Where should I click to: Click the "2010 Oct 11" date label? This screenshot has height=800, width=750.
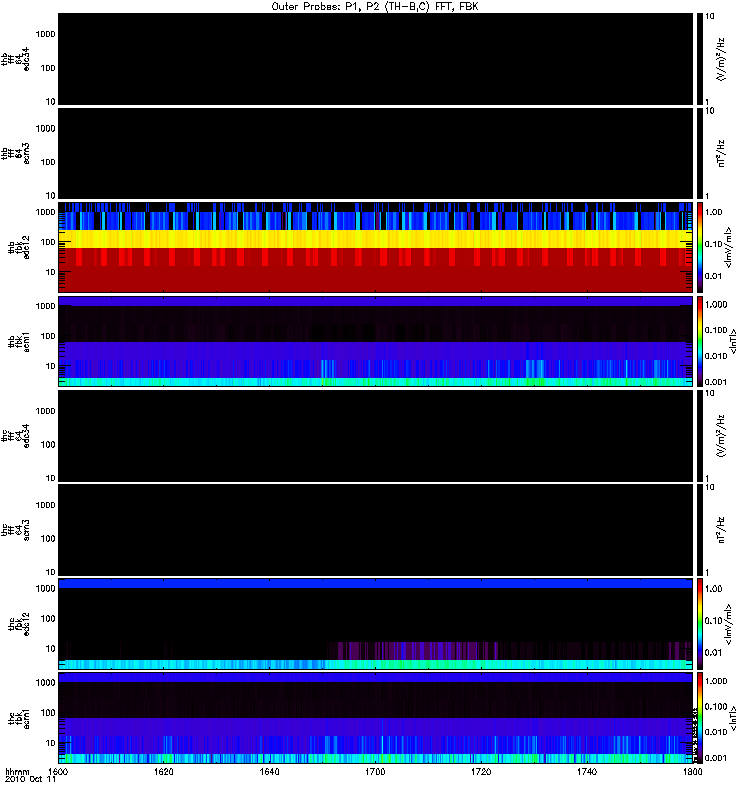click(x=30, y=780)
